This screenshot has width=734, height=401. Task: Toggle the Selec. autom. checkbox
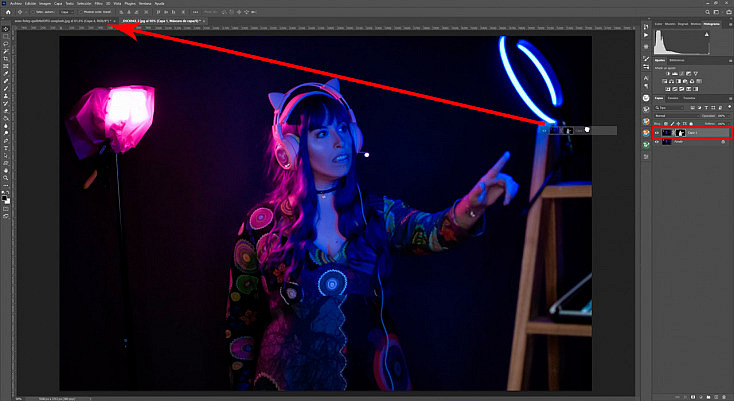(33, 12)
